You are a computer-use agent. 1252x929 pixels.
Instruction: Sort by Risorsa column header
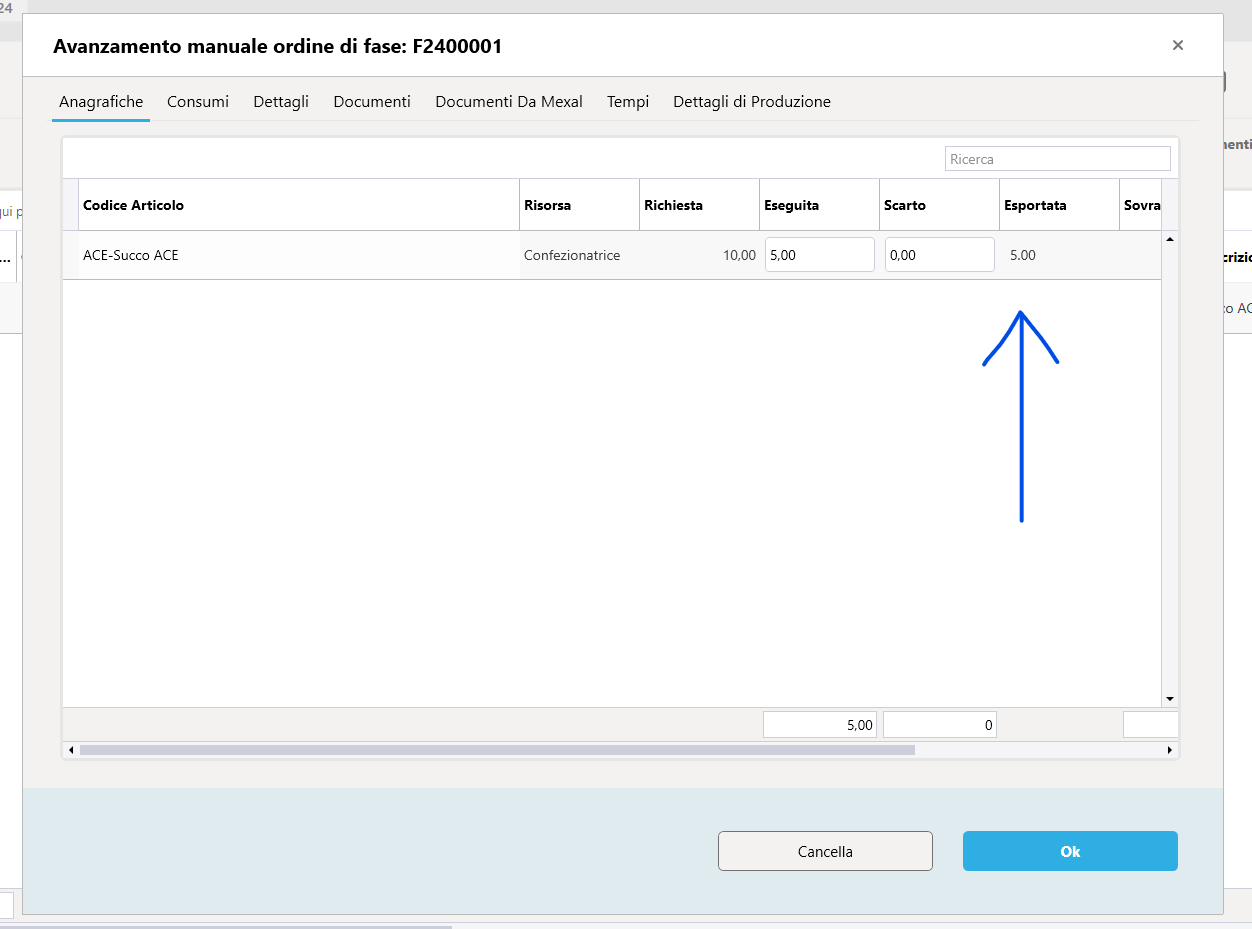tap(579, 205)
